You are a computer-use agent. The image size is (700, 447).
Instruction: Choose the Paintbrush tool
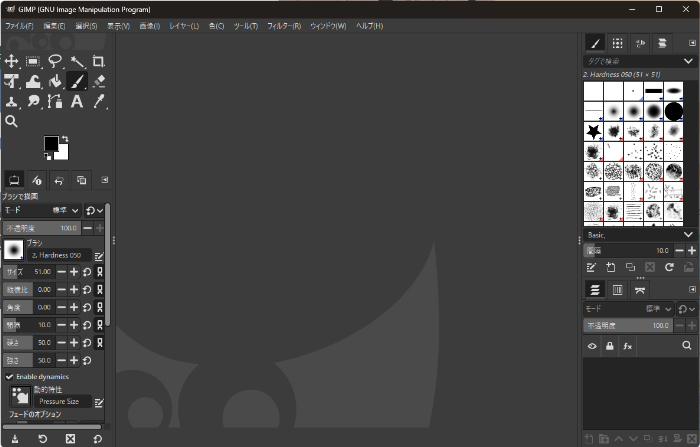(77, 82)
